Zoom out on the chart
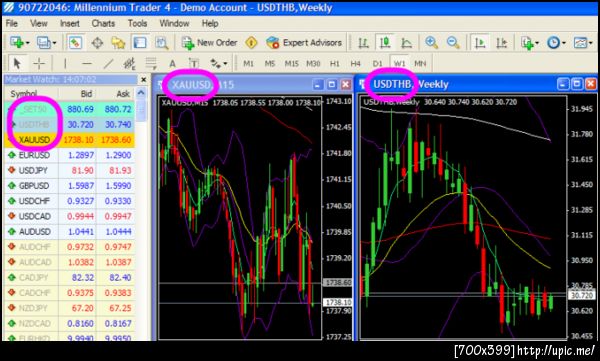The width and height of the screenshot is (600, 361). (x=453, y=42)
